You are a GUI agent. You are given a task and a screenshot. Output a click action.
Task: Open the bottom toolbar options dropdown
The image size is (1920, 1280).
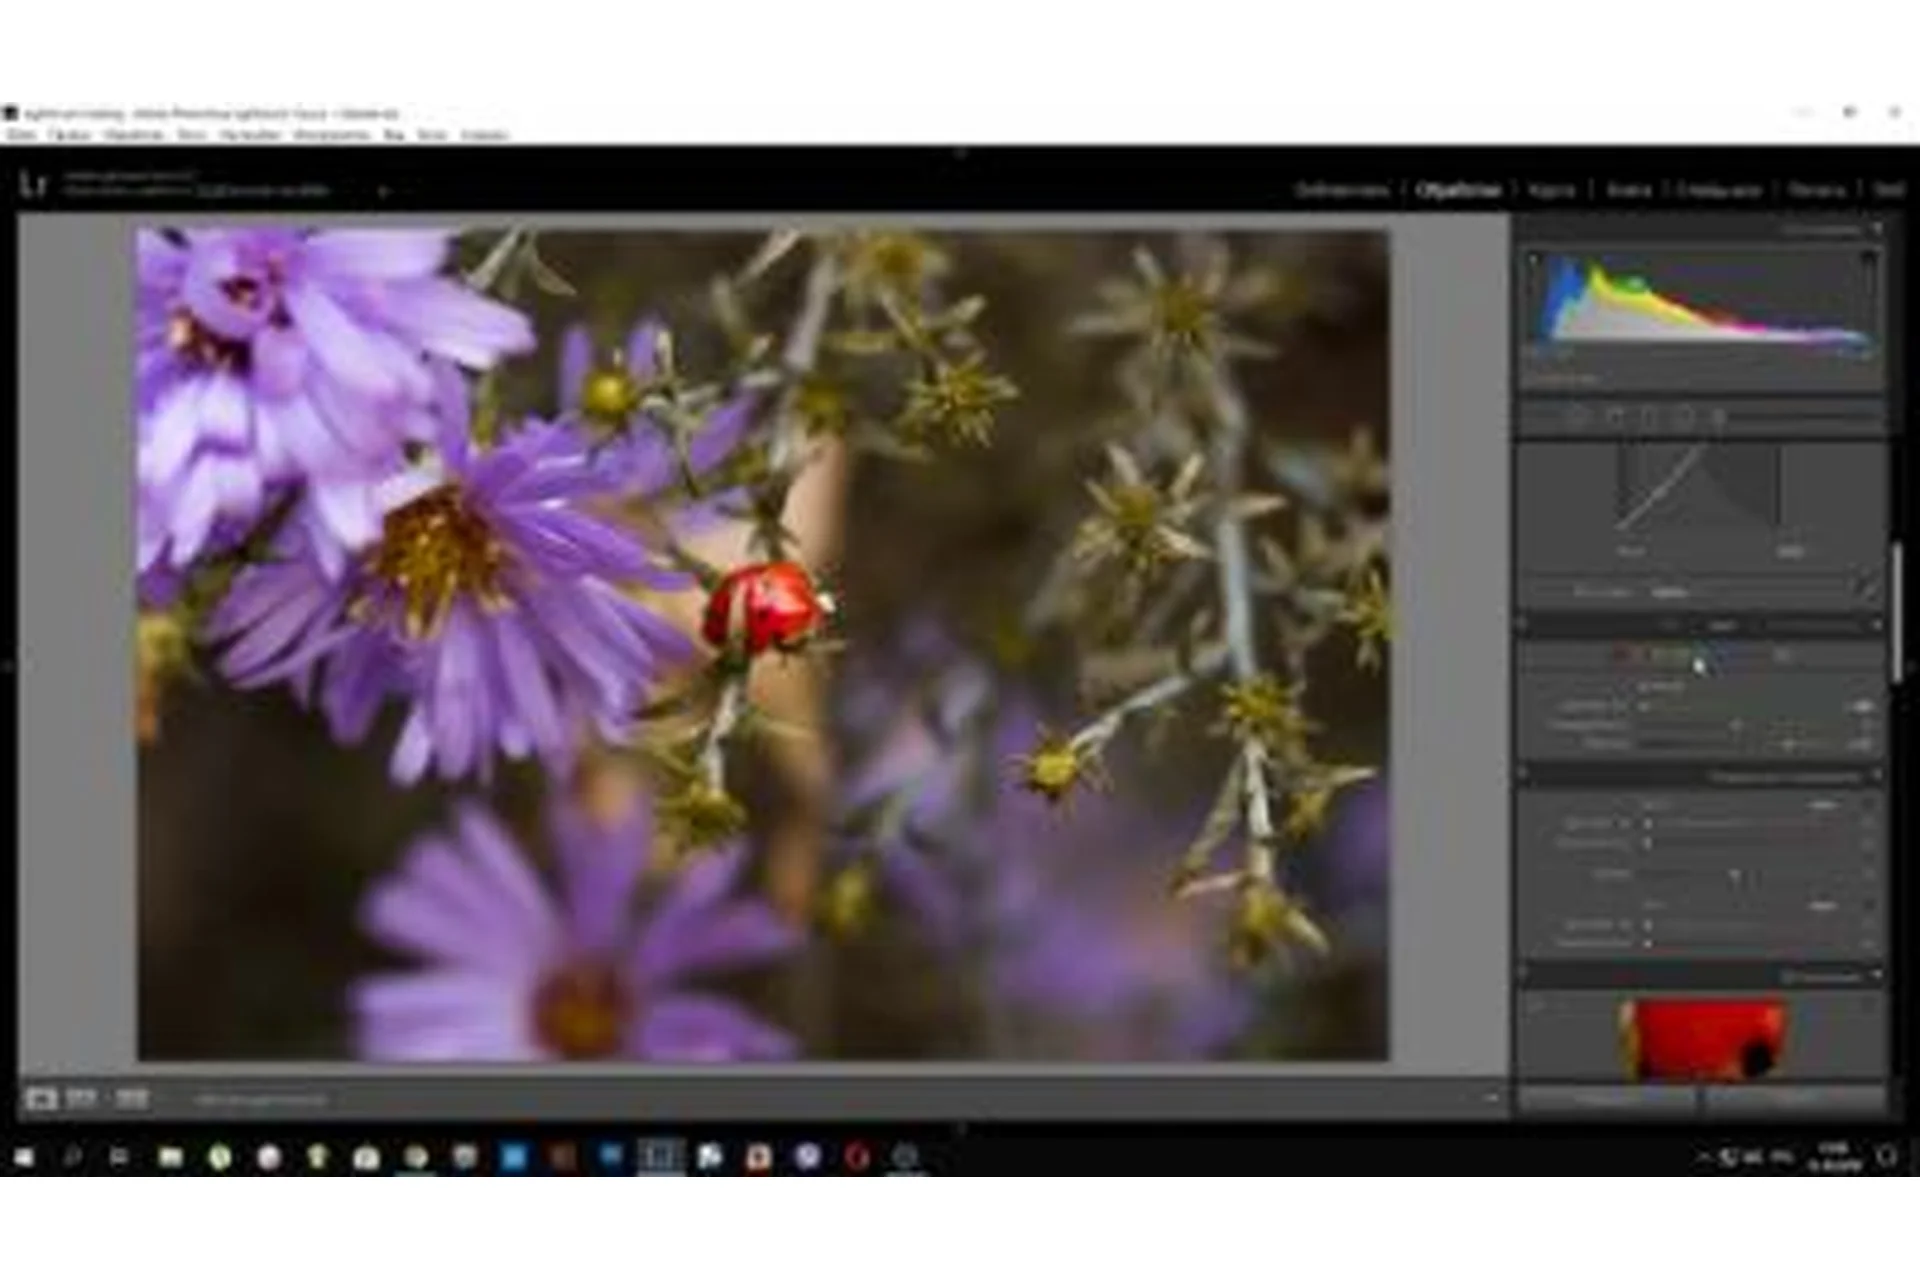click(1491, 1099)
